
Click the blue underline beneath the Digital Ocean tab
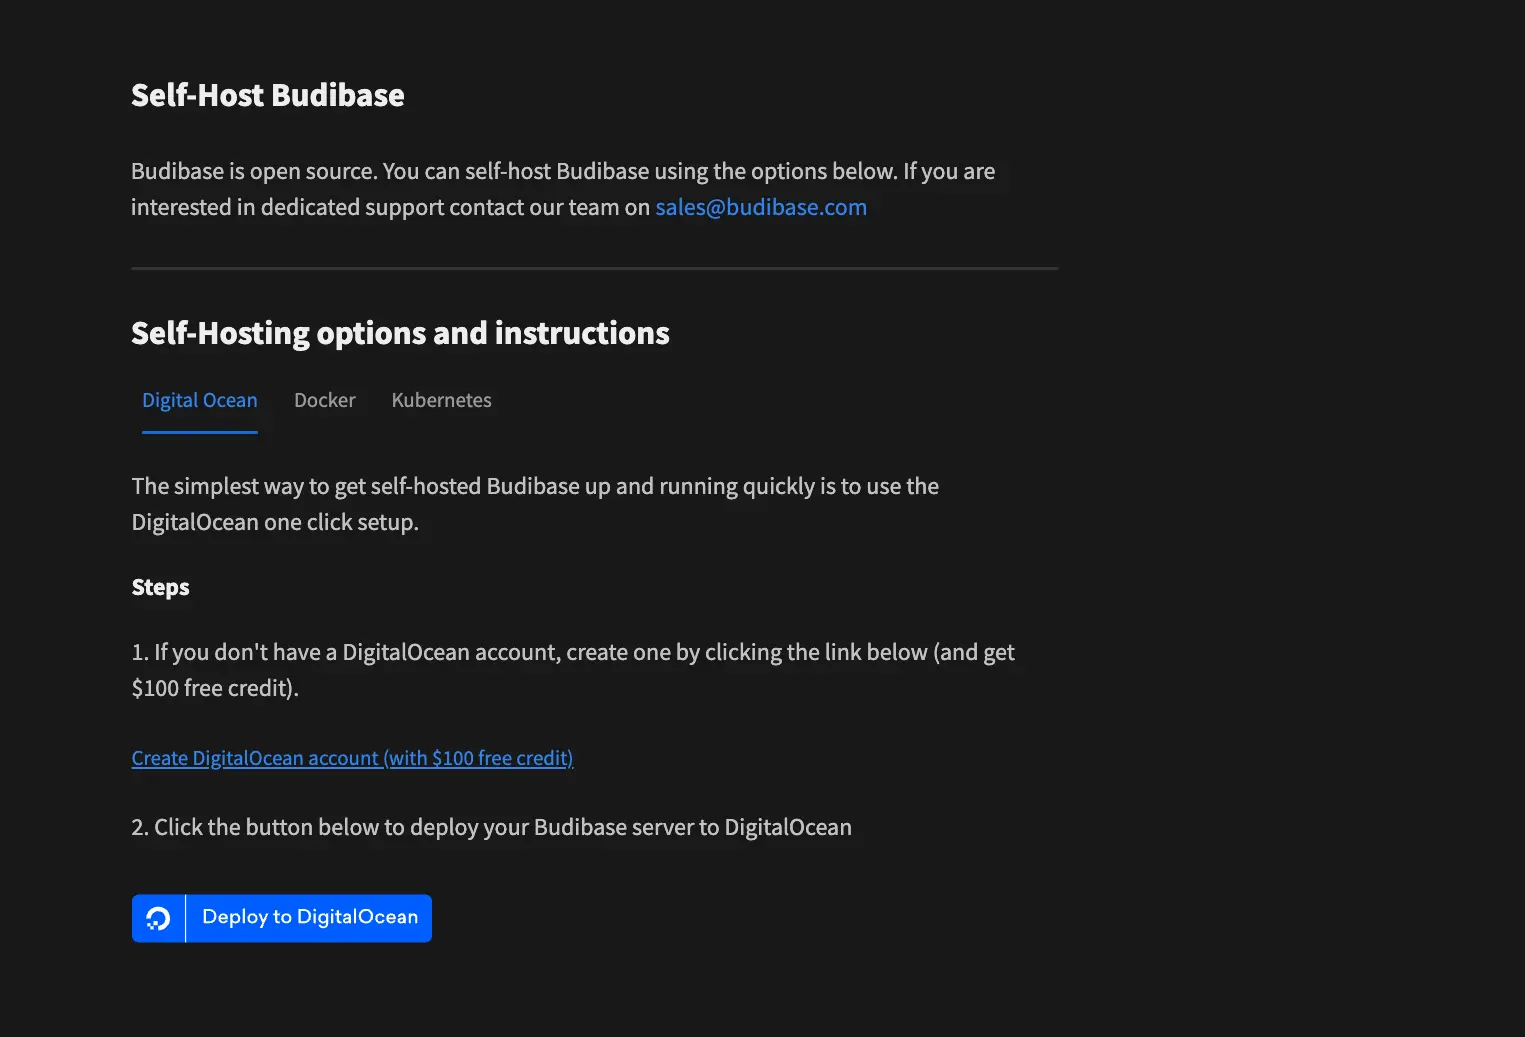(x=200, y=432)
